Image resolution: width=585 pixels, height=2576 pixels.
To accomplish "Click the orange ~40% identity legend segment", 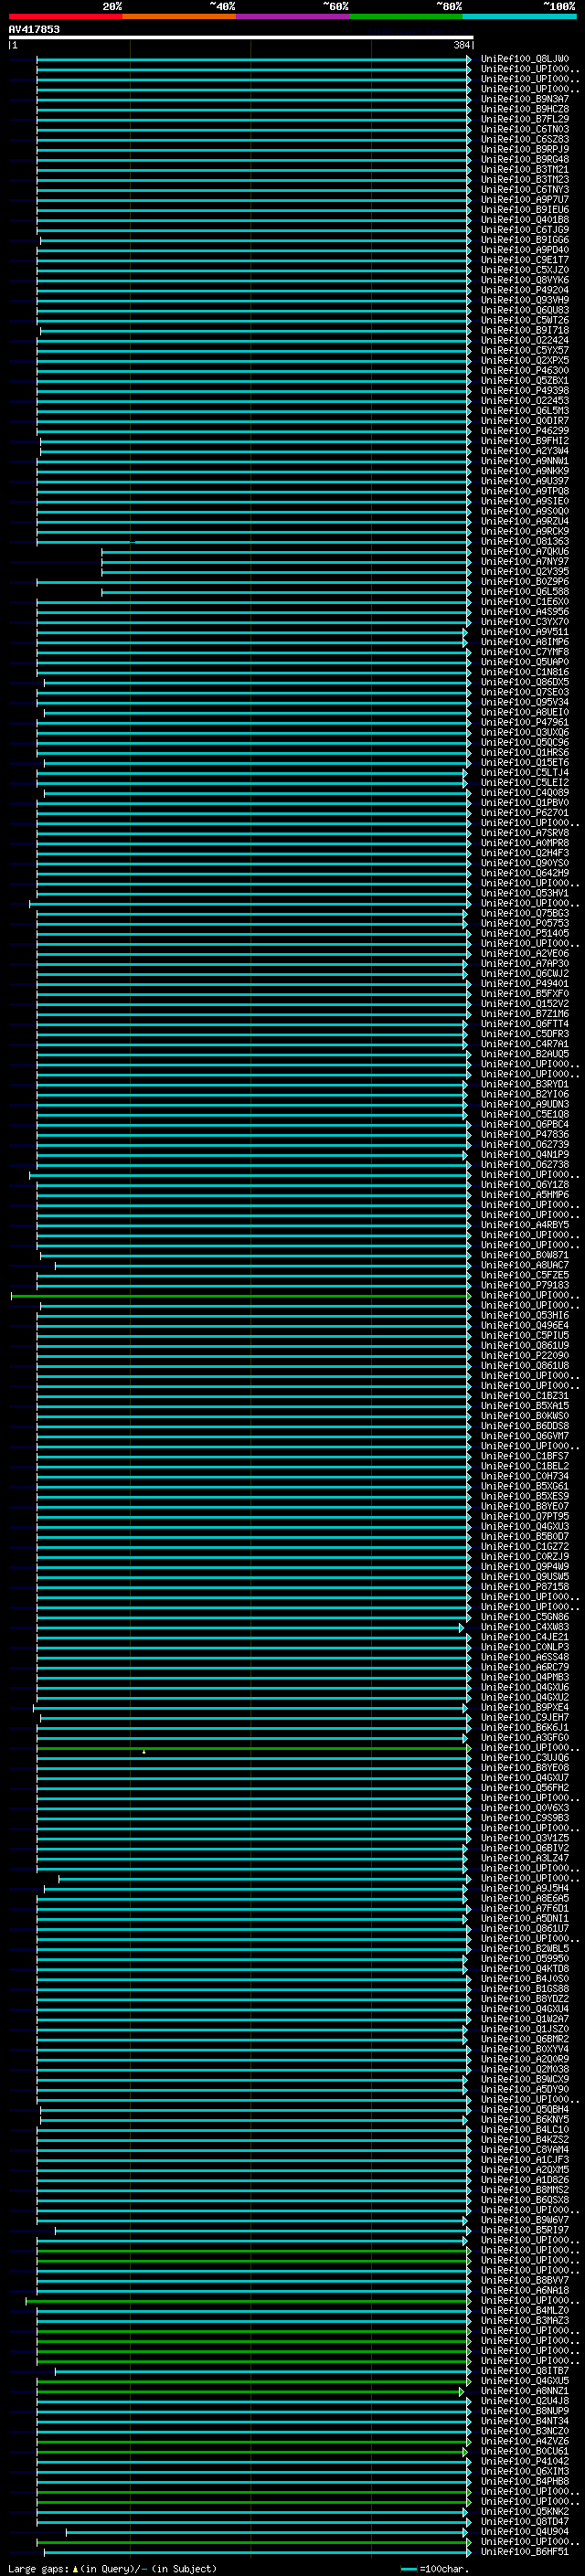I will 179,16.
